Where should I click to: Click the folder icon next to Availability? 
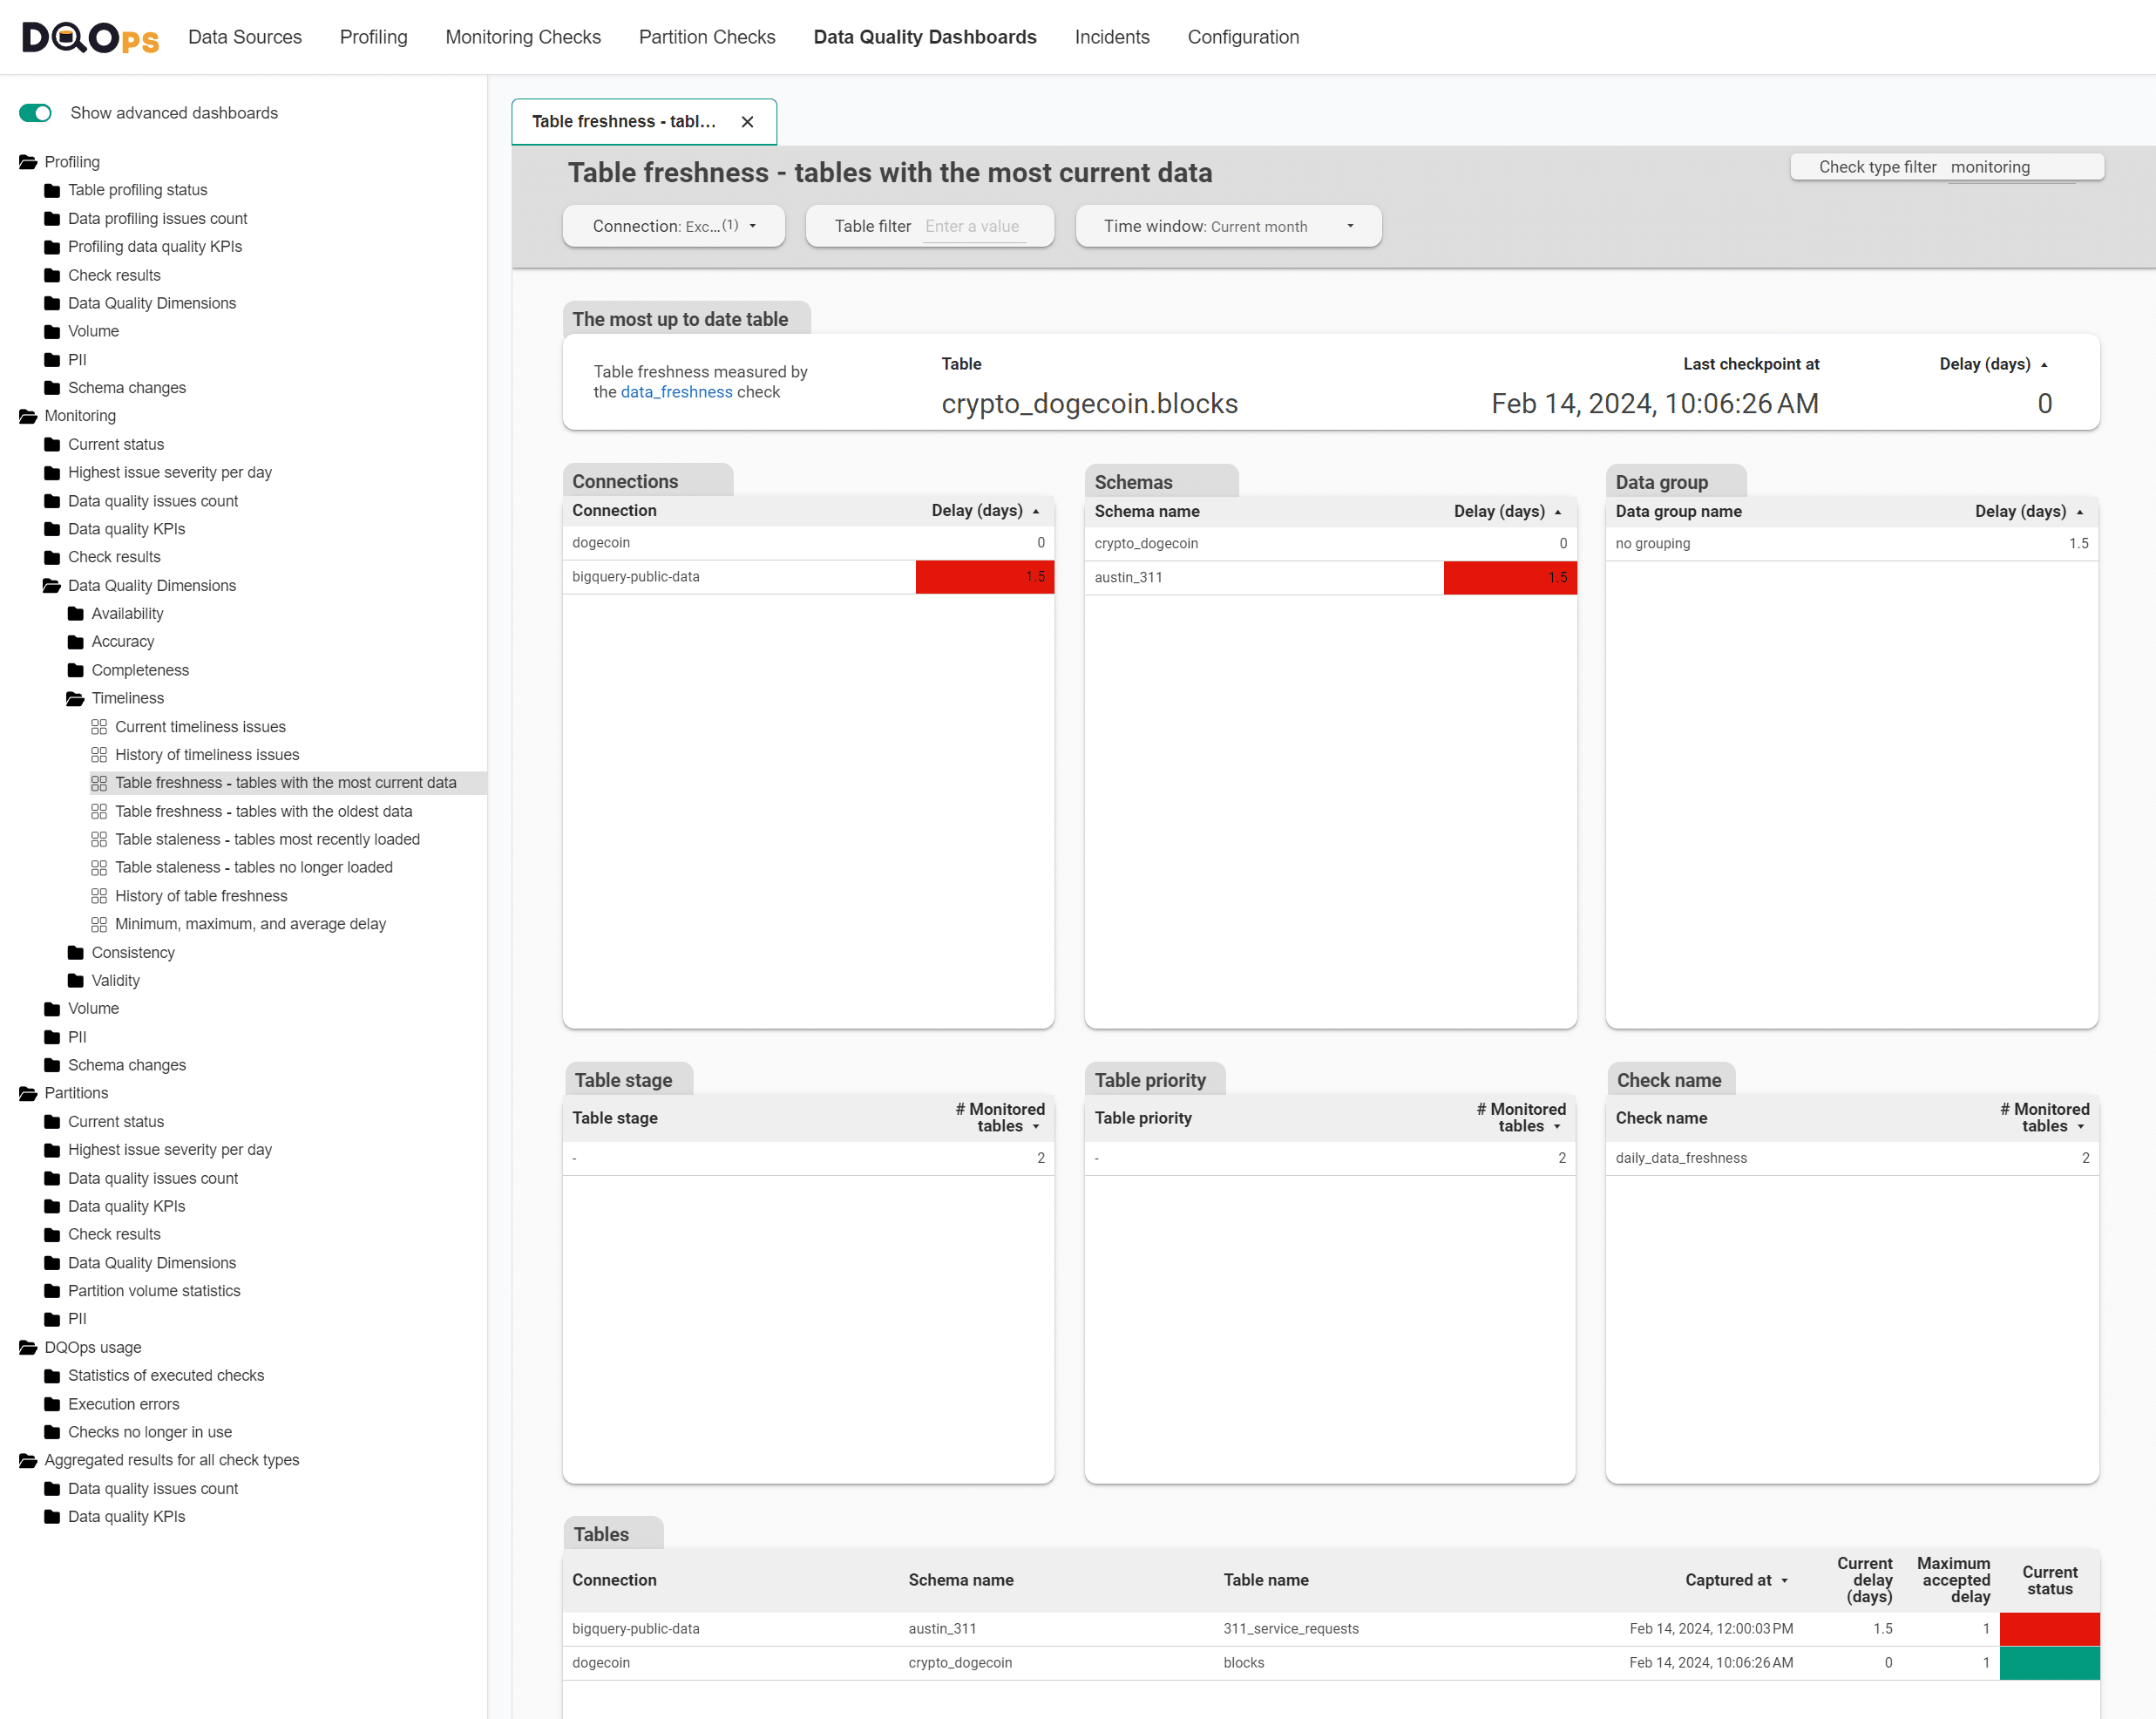[76, 613]
